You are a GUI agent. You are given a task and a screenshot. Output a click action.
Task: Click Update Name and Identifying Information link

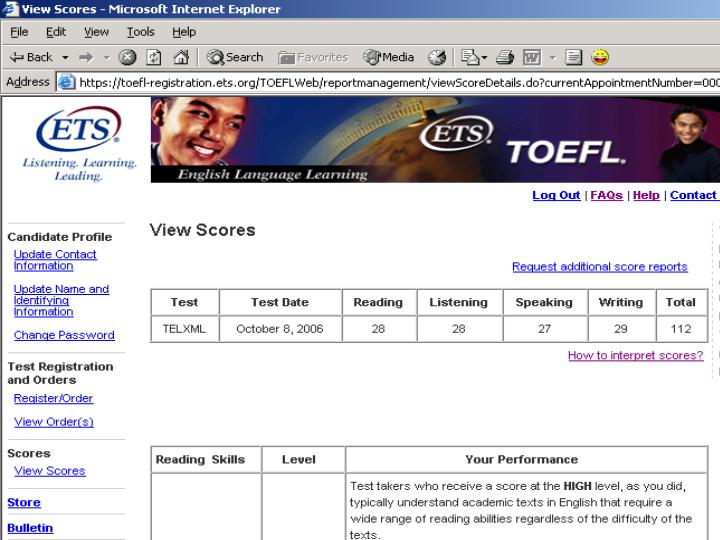pyautogui.click(x=61, y=300)
